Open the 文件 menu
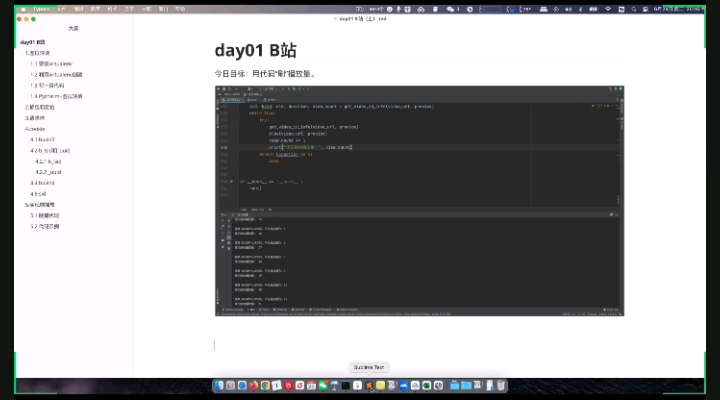The width and height of the screenshot is (720, 400). pyautogui.click(x=62, y=9)
